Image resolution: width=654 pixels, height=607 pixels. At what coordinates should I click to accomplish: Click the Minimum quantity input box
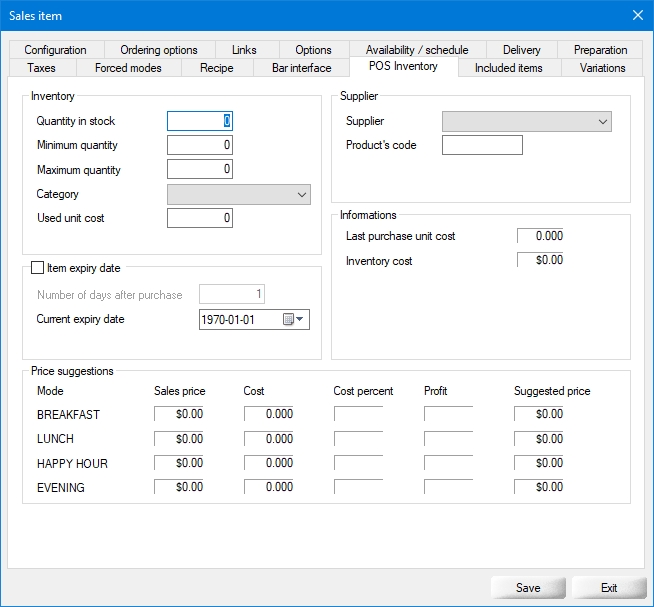[x=200, y=146]
